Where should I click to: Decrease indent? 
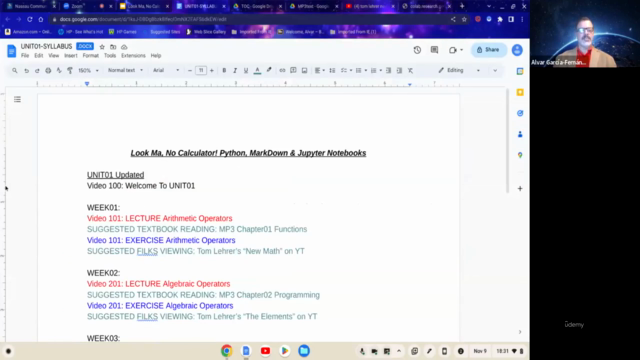388,71
